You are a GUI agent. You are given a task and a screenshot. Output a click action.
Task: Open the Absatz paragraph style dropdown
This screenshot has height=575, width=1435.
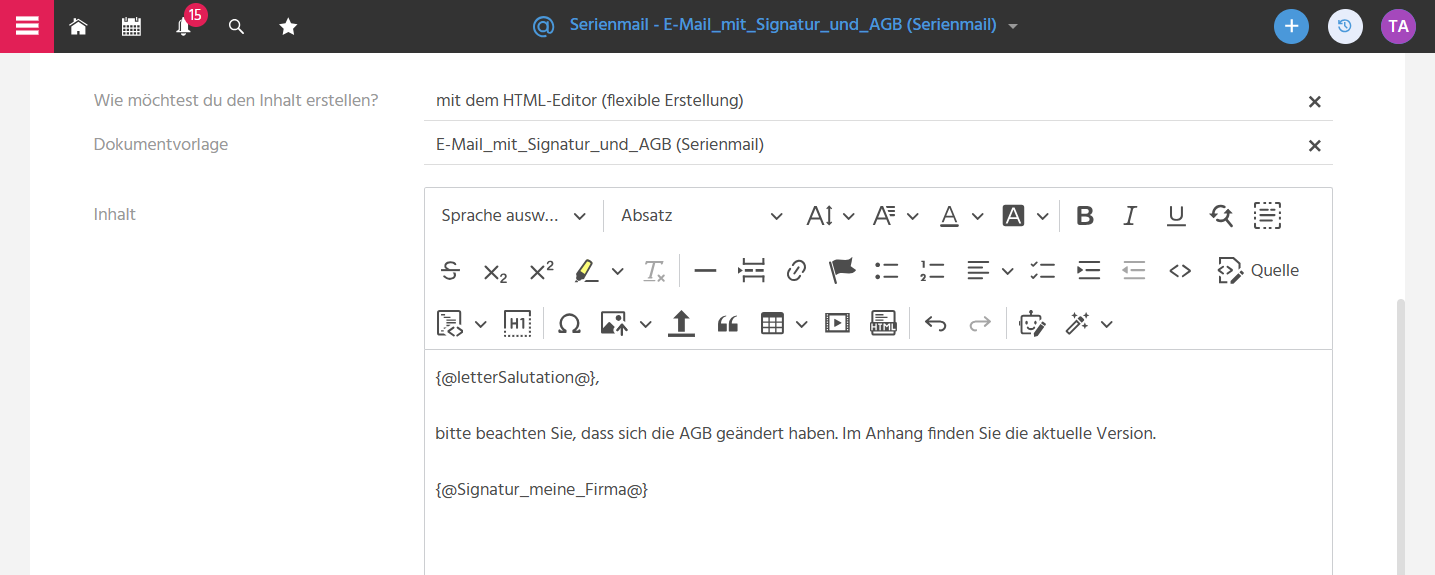703,215
